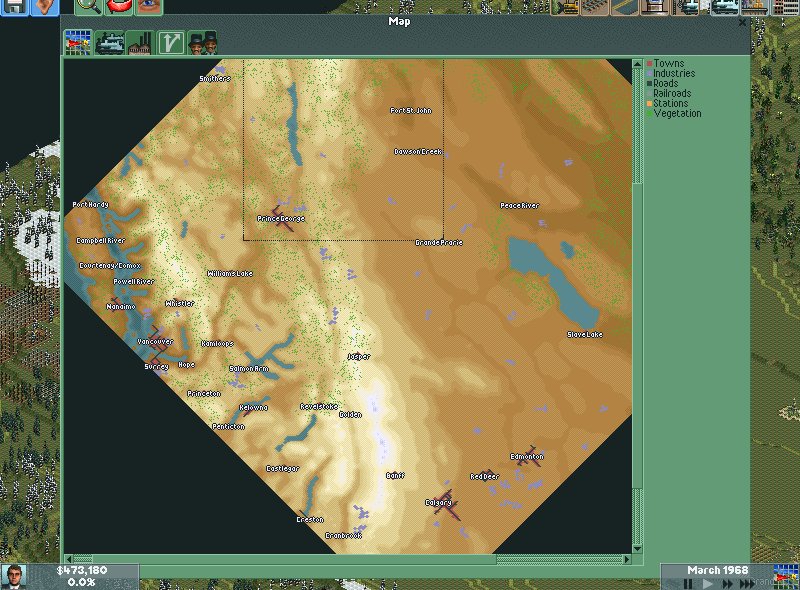Click the Vegetation legend entry
Image resolution: width=800 pixels, height=590 pixels.
(x=674, y=113)
